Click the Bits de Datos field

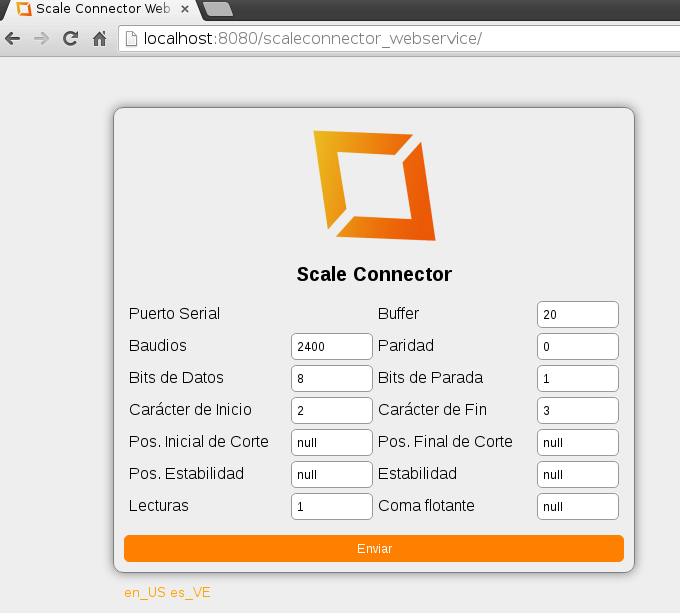[x=331, y=378]
